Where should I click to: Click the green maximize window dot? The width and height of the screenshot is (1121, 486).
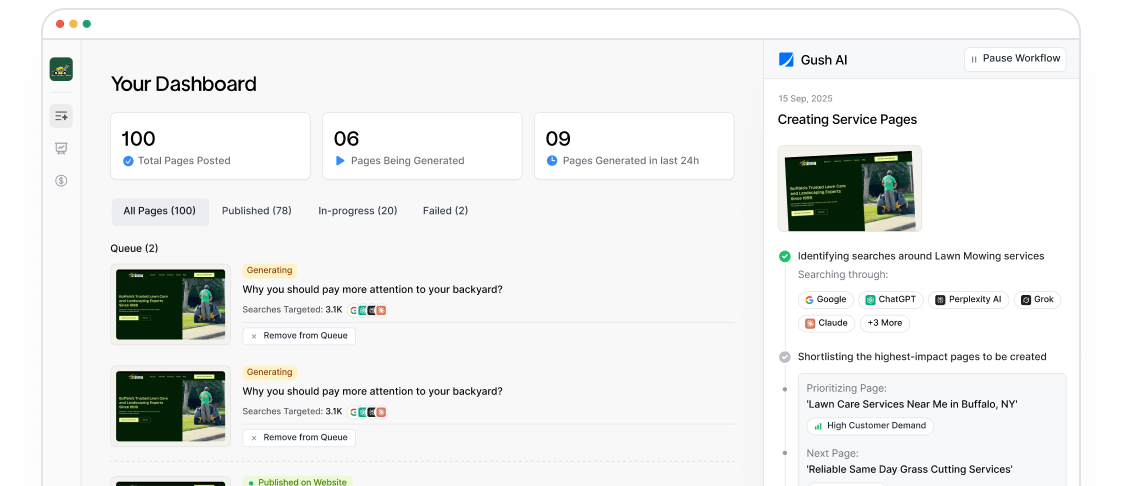pyautogui.click(x=87, y=24)
